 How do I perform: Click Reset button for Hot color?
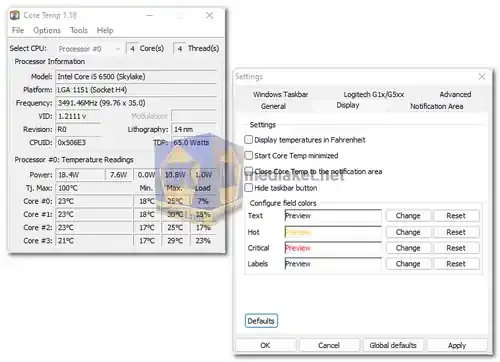tap(456, 232)
